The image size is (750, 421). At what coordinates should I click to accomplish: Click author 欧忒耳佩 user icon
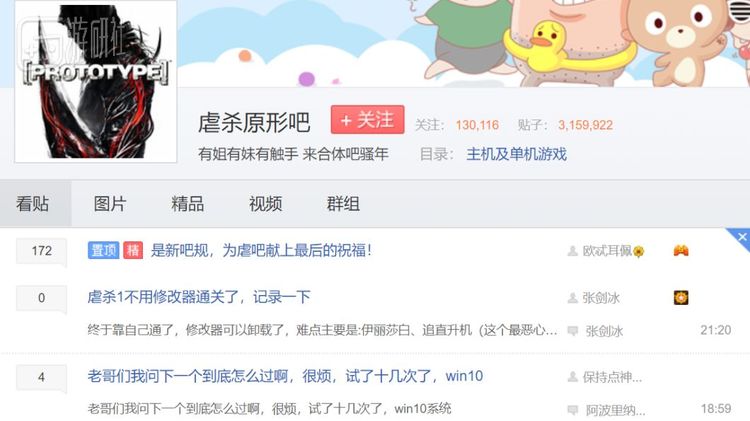pos(573,251)
